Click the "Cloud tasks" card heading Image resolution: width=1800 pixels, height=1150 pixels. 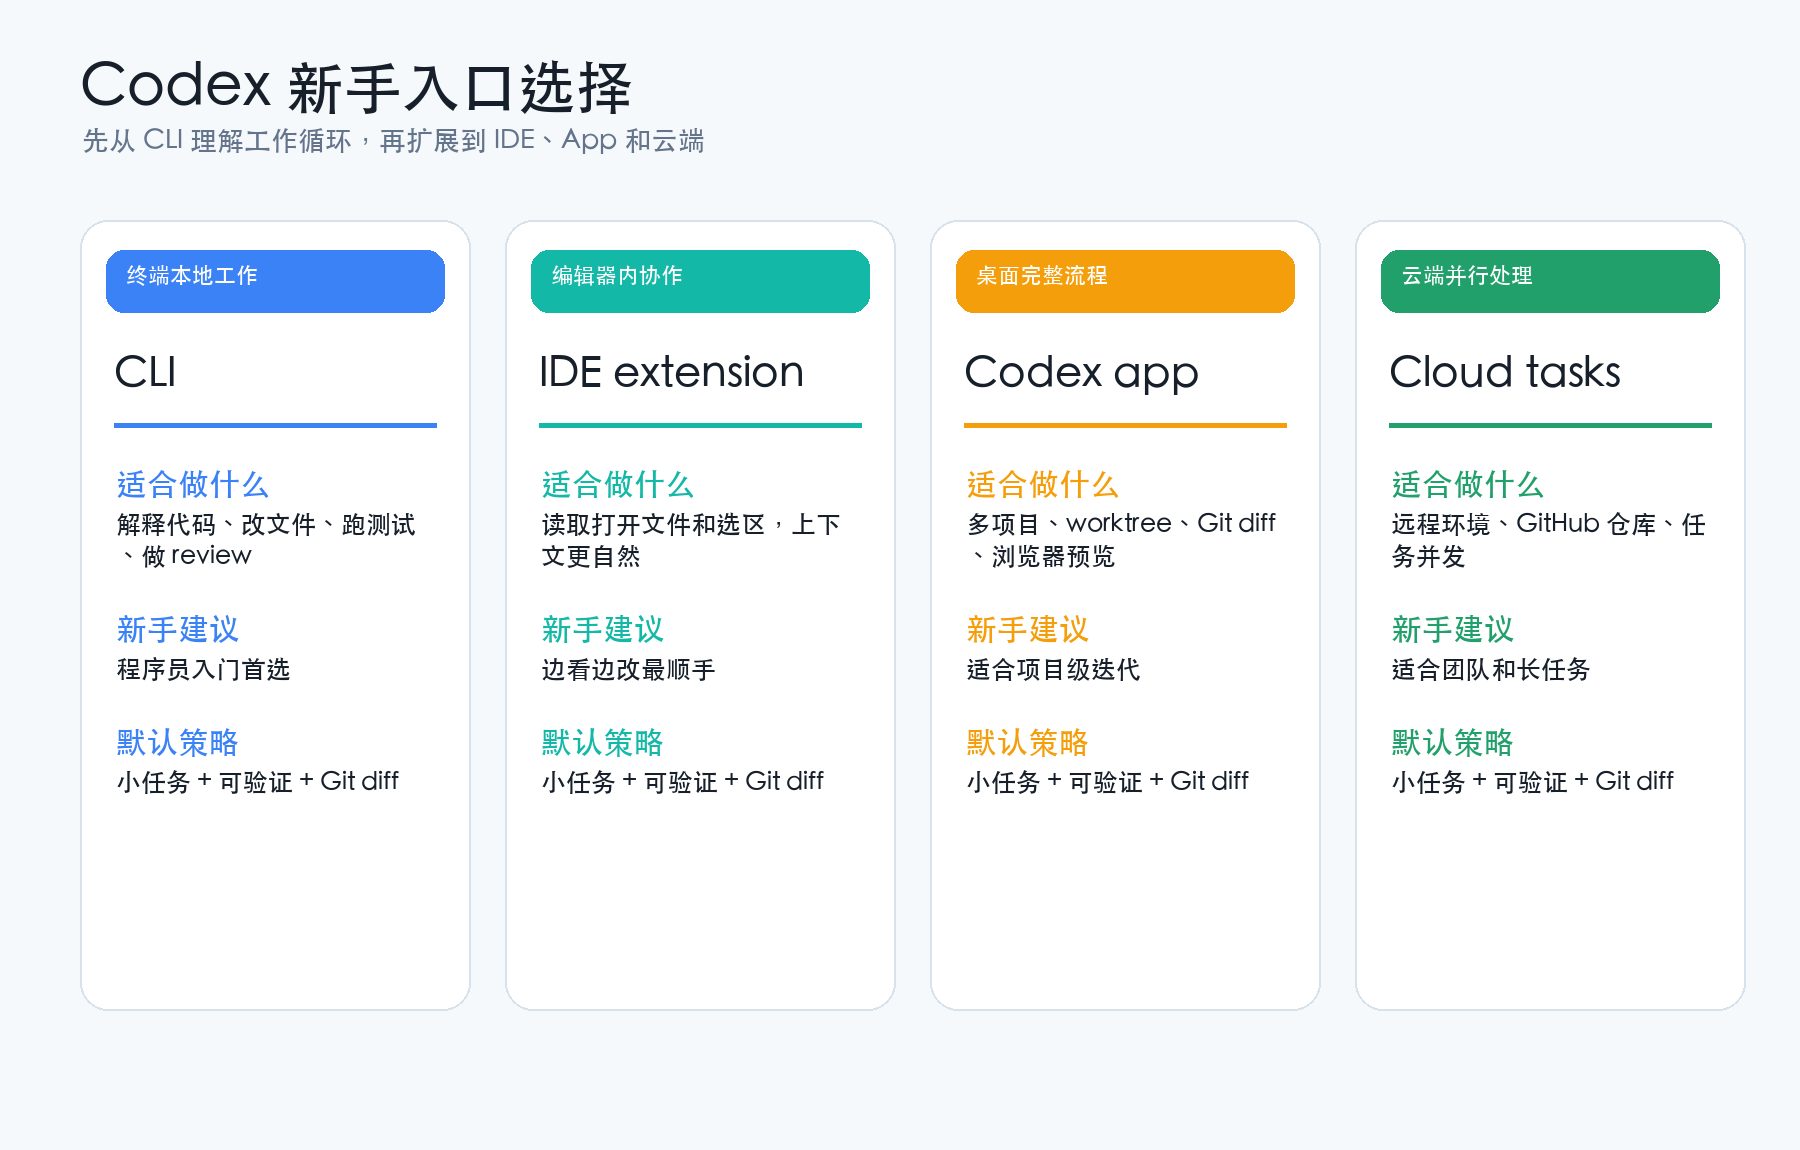point(1505,372)
